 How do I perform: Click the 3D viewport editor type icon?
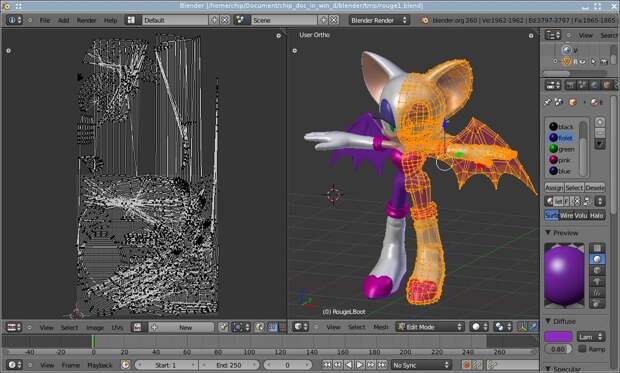coord(301,327)
